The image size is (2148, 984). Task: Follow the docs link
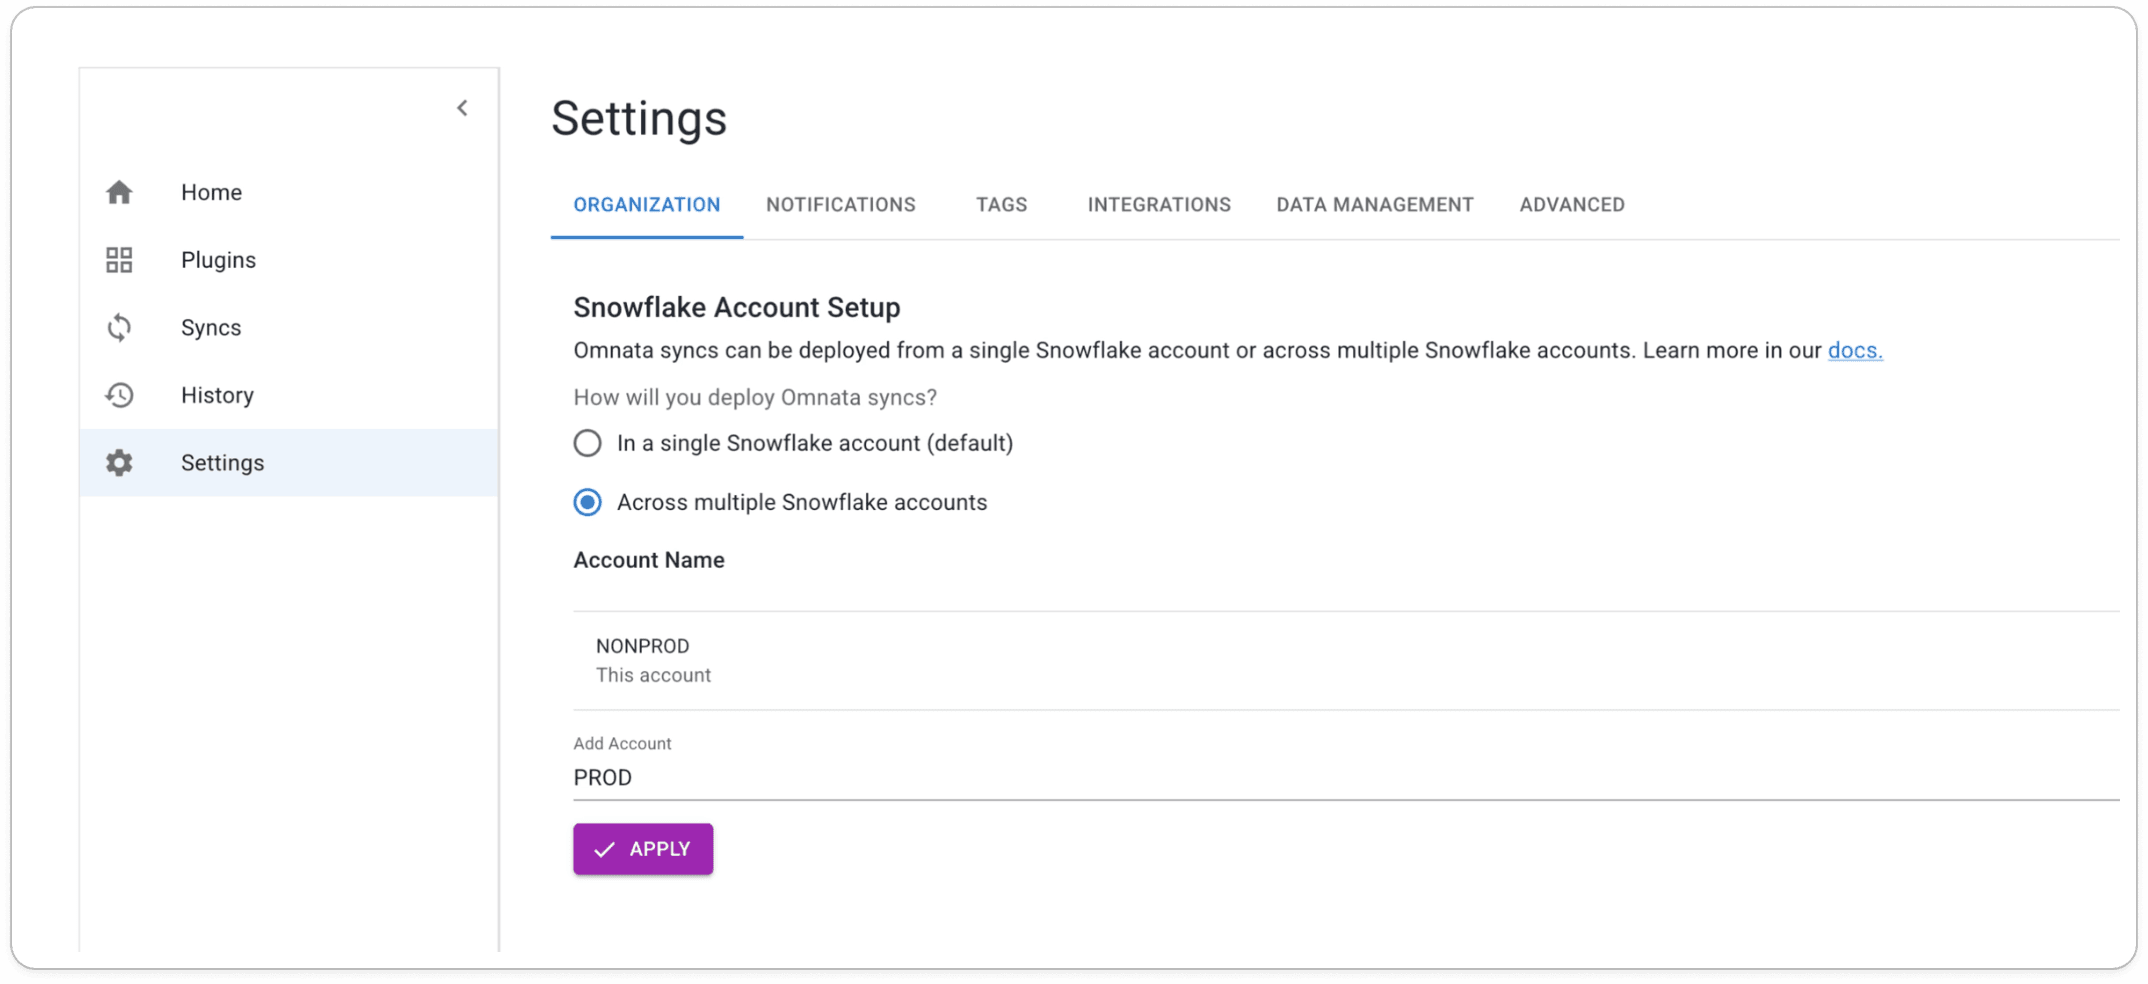pos(1855,351)
